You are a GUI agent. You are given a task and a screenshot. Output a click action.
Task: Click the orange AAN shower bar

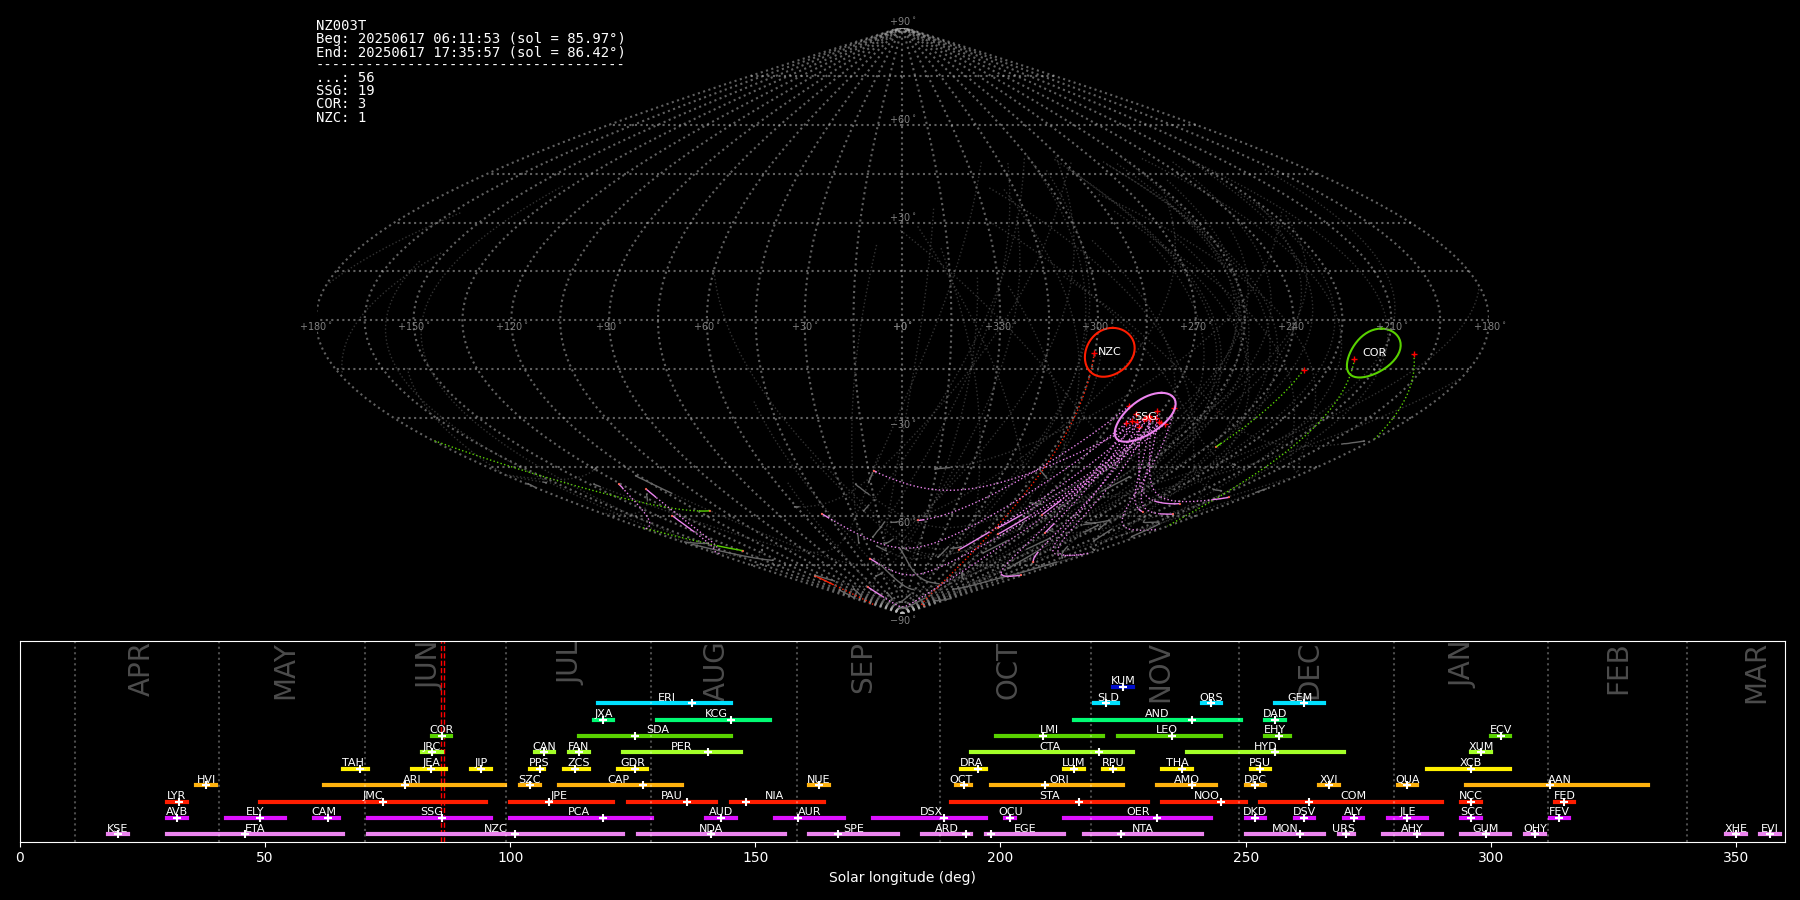pyautogui.click(x=1557, y=785)
